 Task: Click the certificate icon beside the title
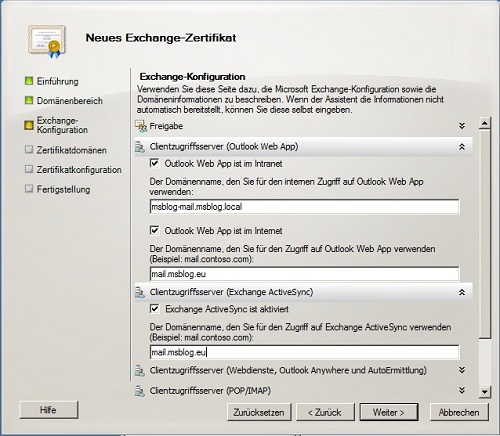[47, 41]
